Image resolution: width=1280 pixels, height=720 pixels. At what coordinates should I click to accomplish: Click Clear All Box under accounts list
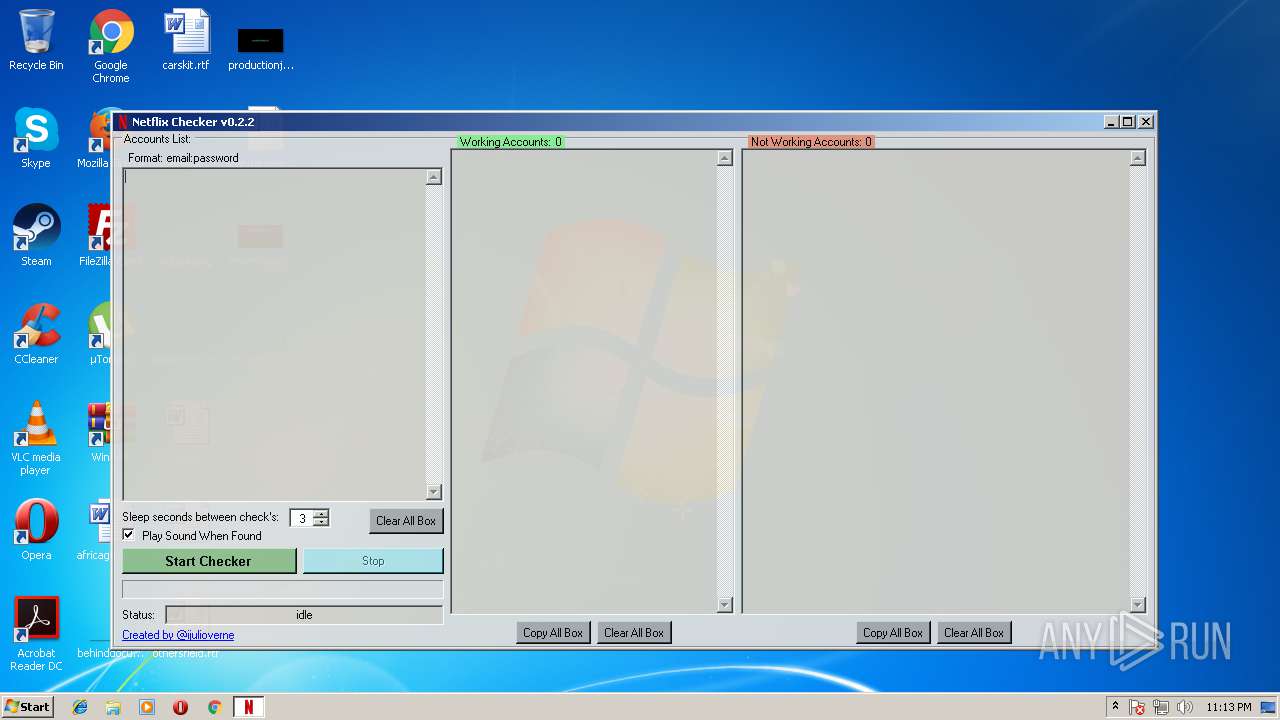[406, 521]
